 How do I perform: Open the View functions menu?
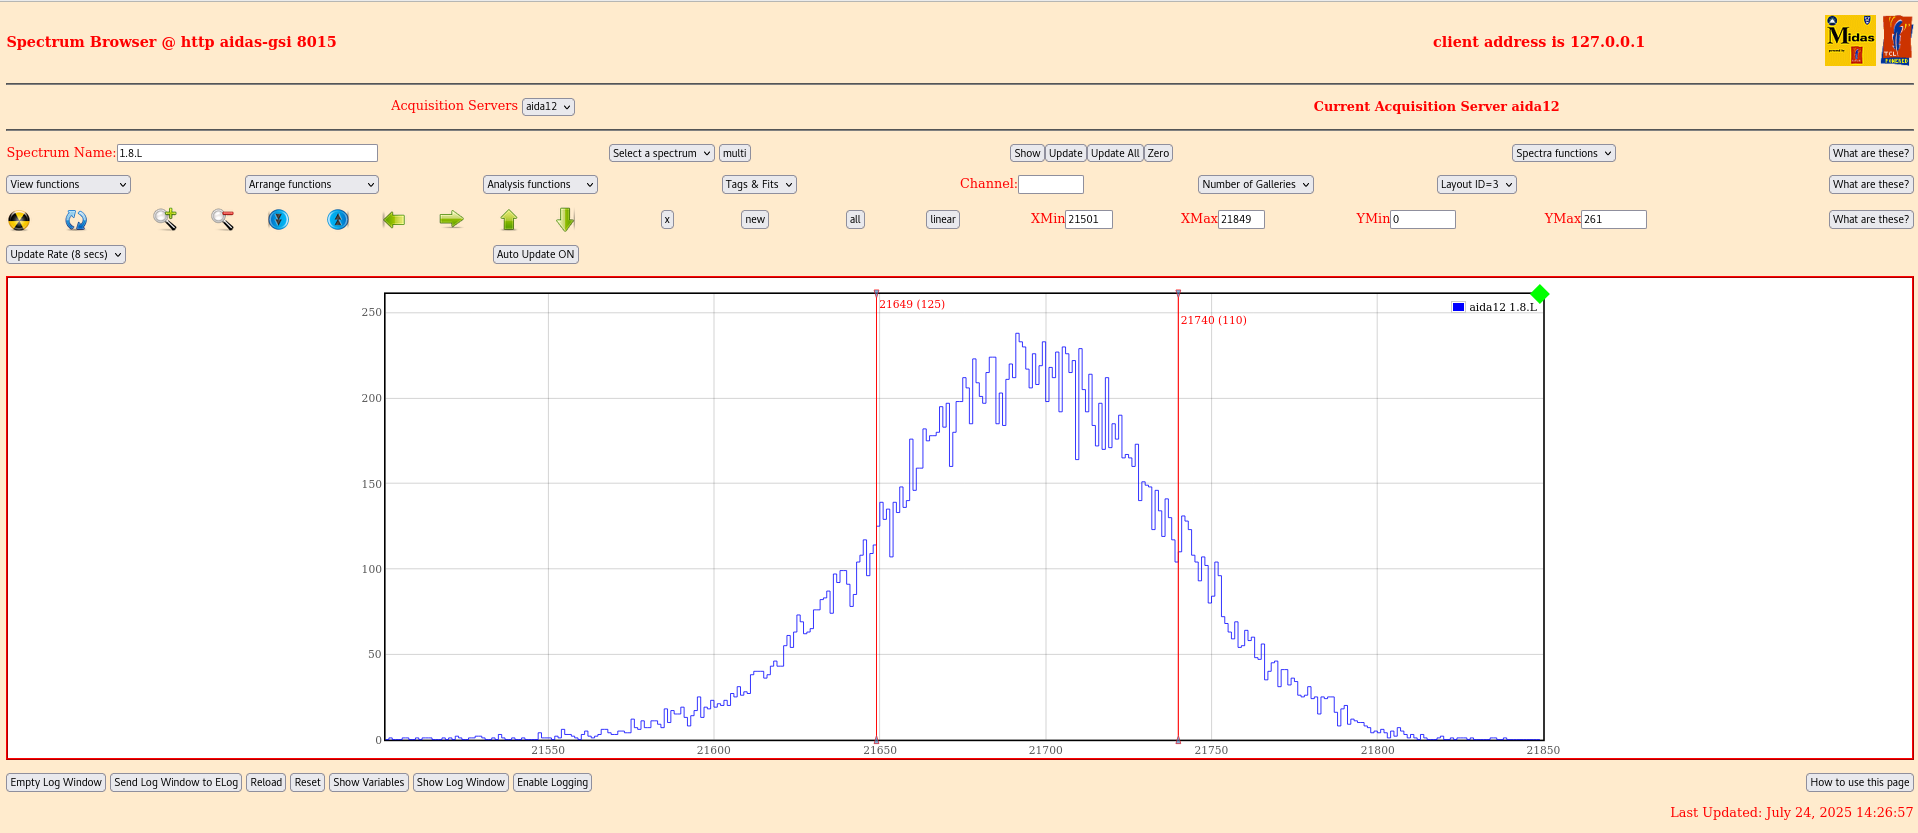tap(68, 184)
